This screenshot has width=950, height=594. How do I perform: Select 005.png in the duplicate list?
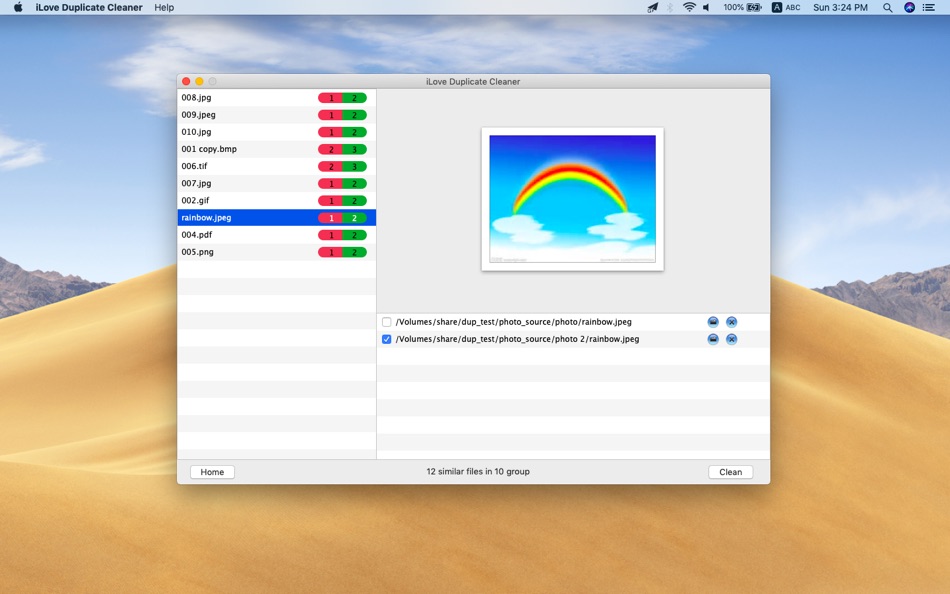click(x=277, y=252)
